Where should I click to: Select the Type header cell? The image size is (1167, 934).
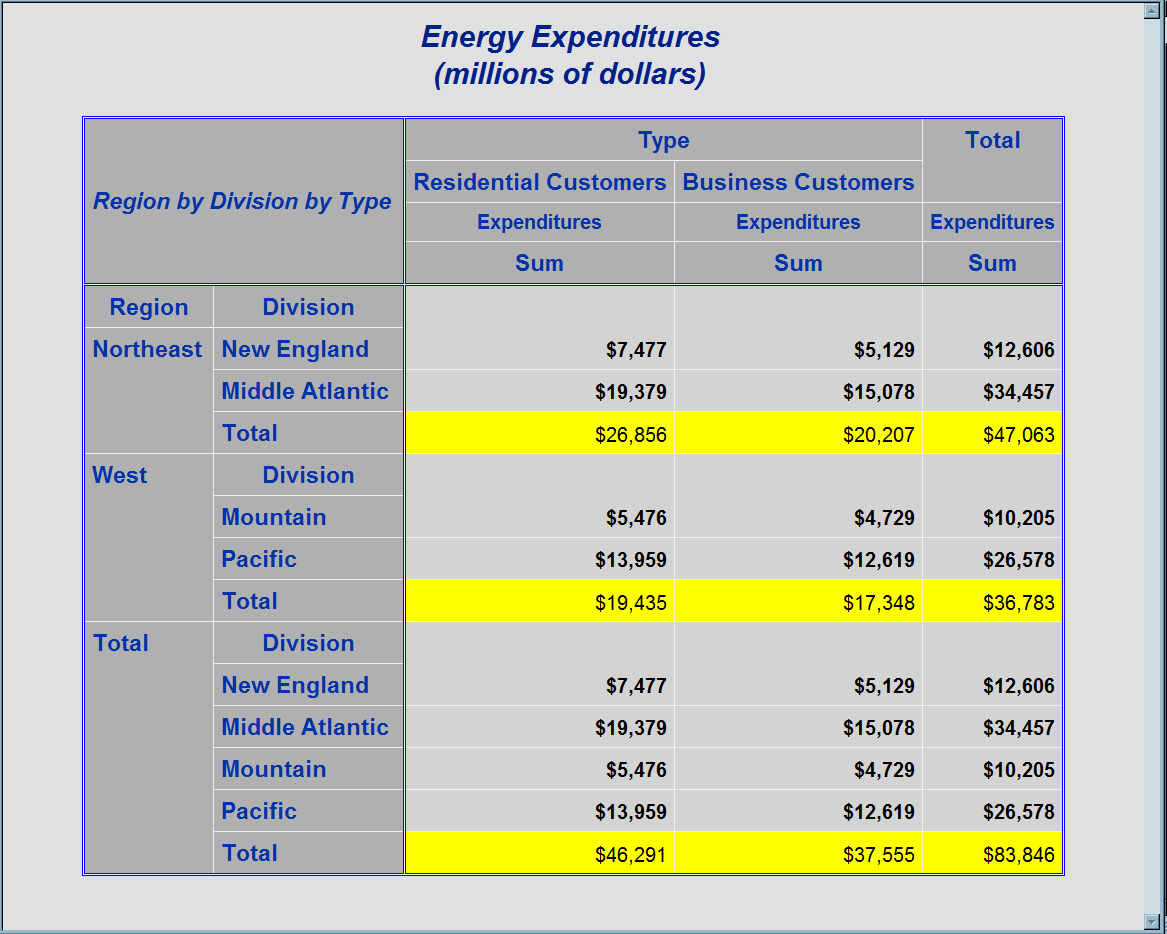coord(663,141)
